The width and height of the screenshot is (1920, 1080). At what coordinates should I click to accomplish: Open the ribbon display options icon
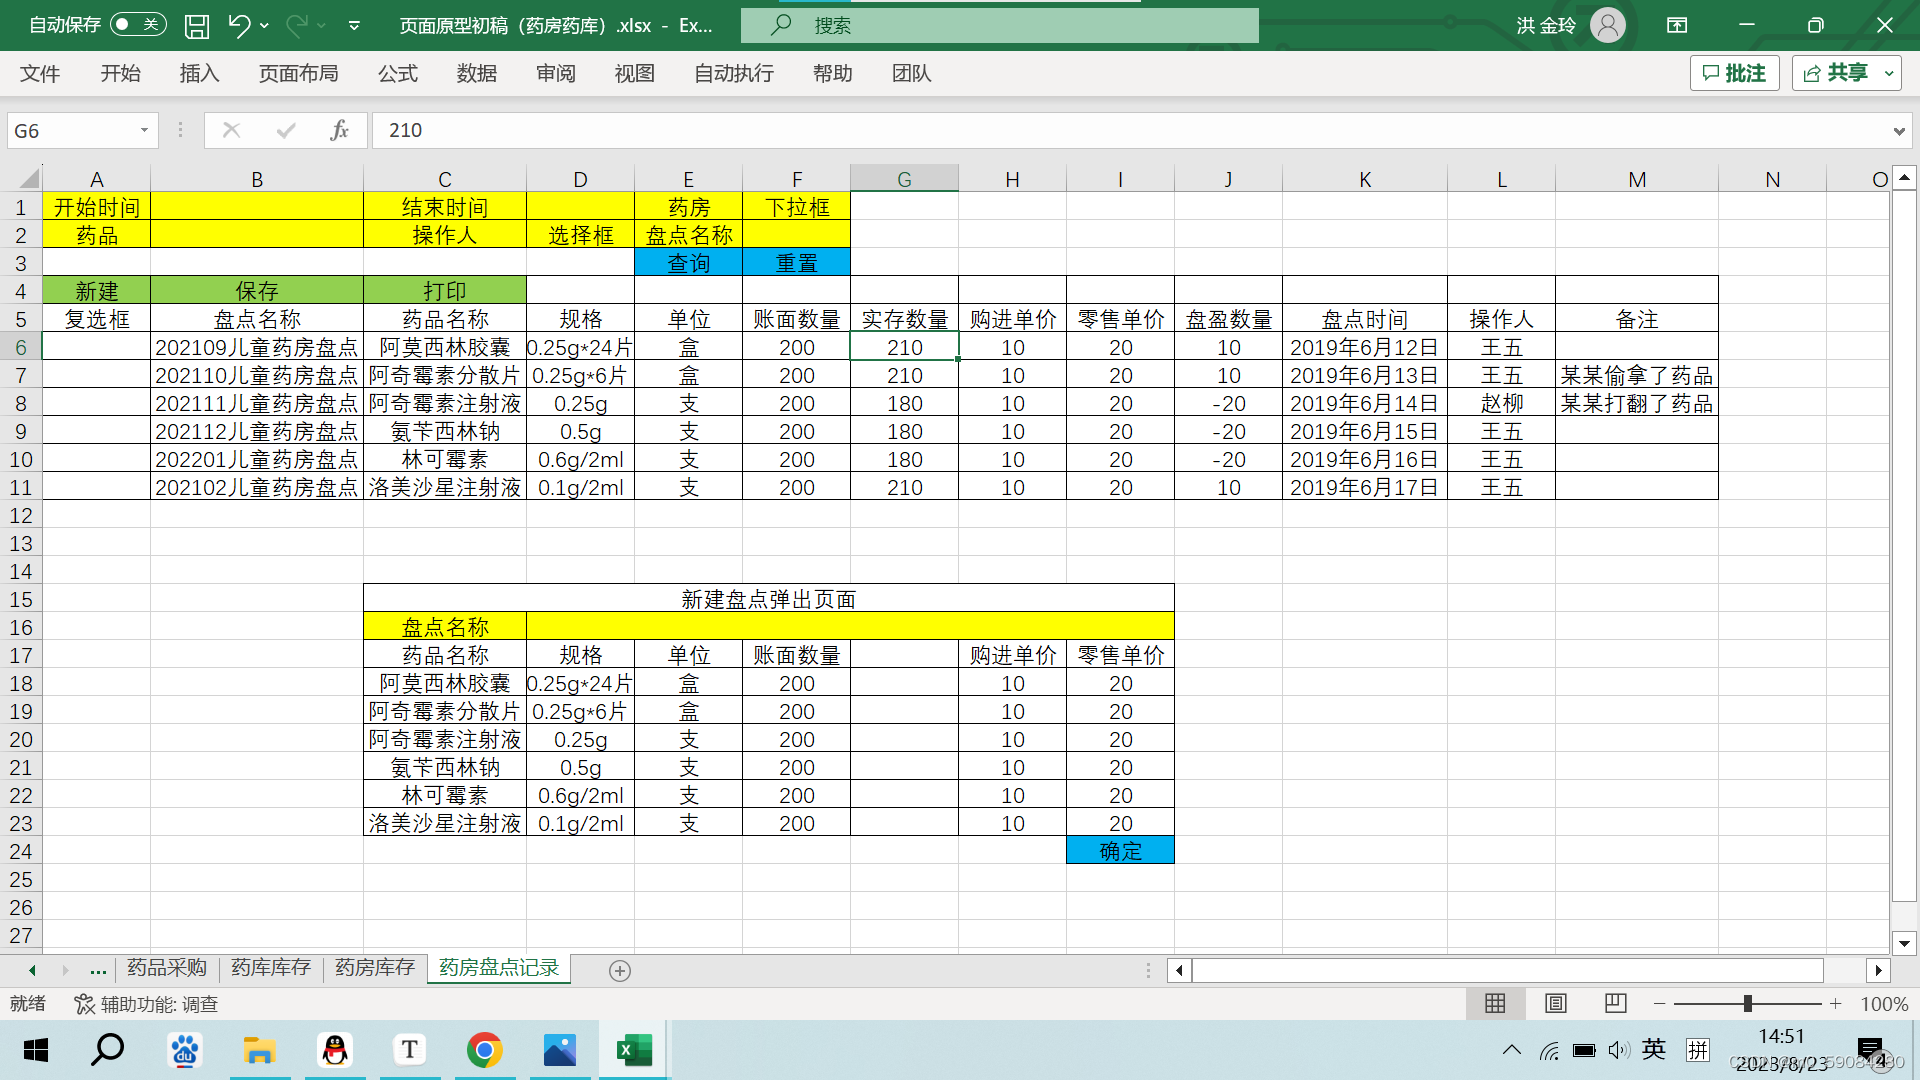tap(1677, 26)
